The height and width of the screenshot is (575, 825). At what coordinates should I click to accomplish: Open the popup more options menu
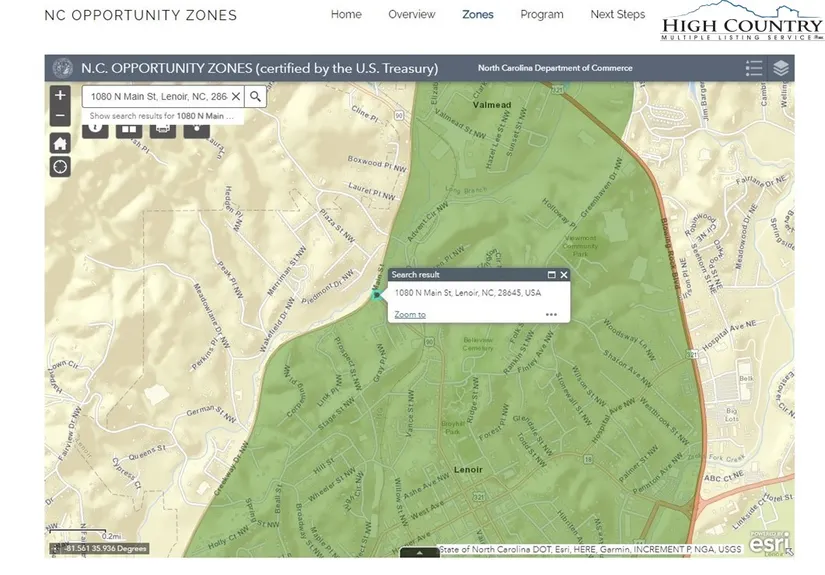[551, 314]
